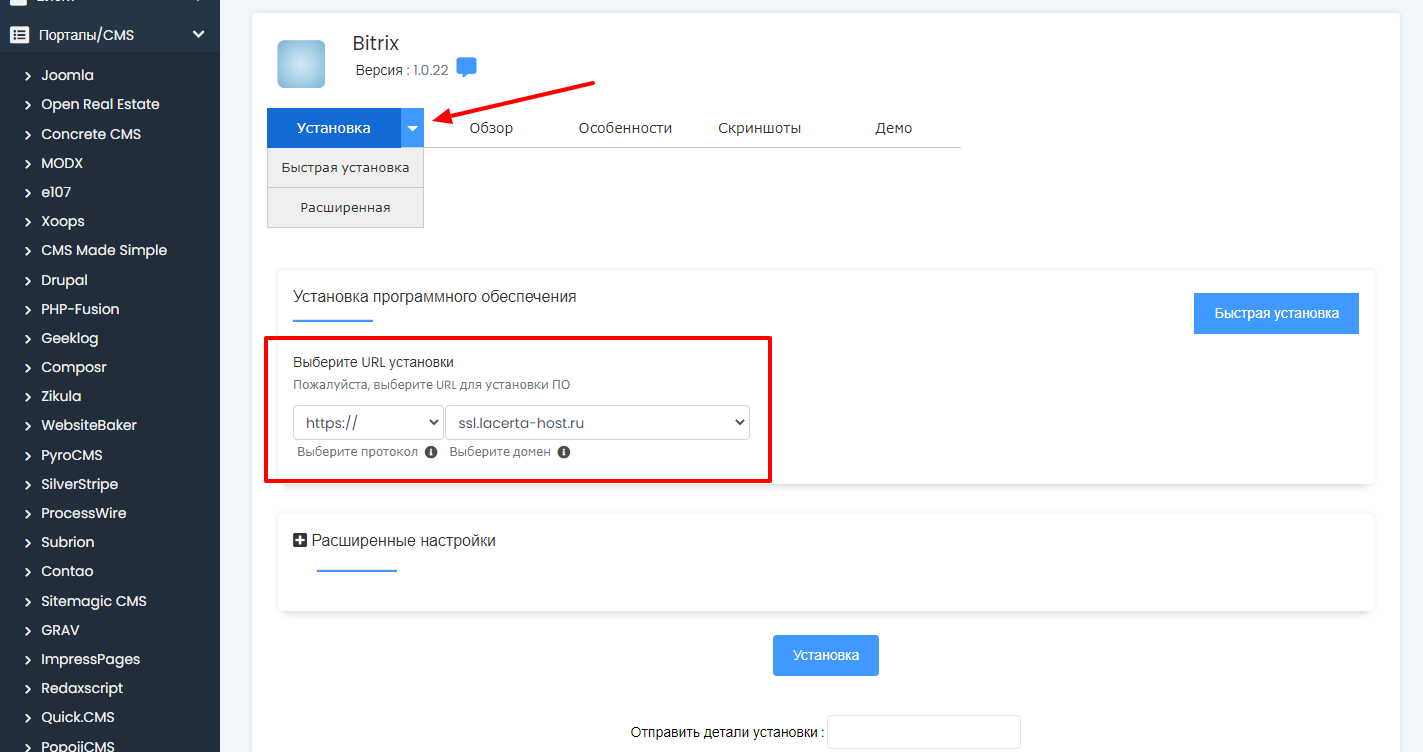Open Joomla in the sidebar
The width and height of the screenshot is (1423, 752).
click(67, 75)
